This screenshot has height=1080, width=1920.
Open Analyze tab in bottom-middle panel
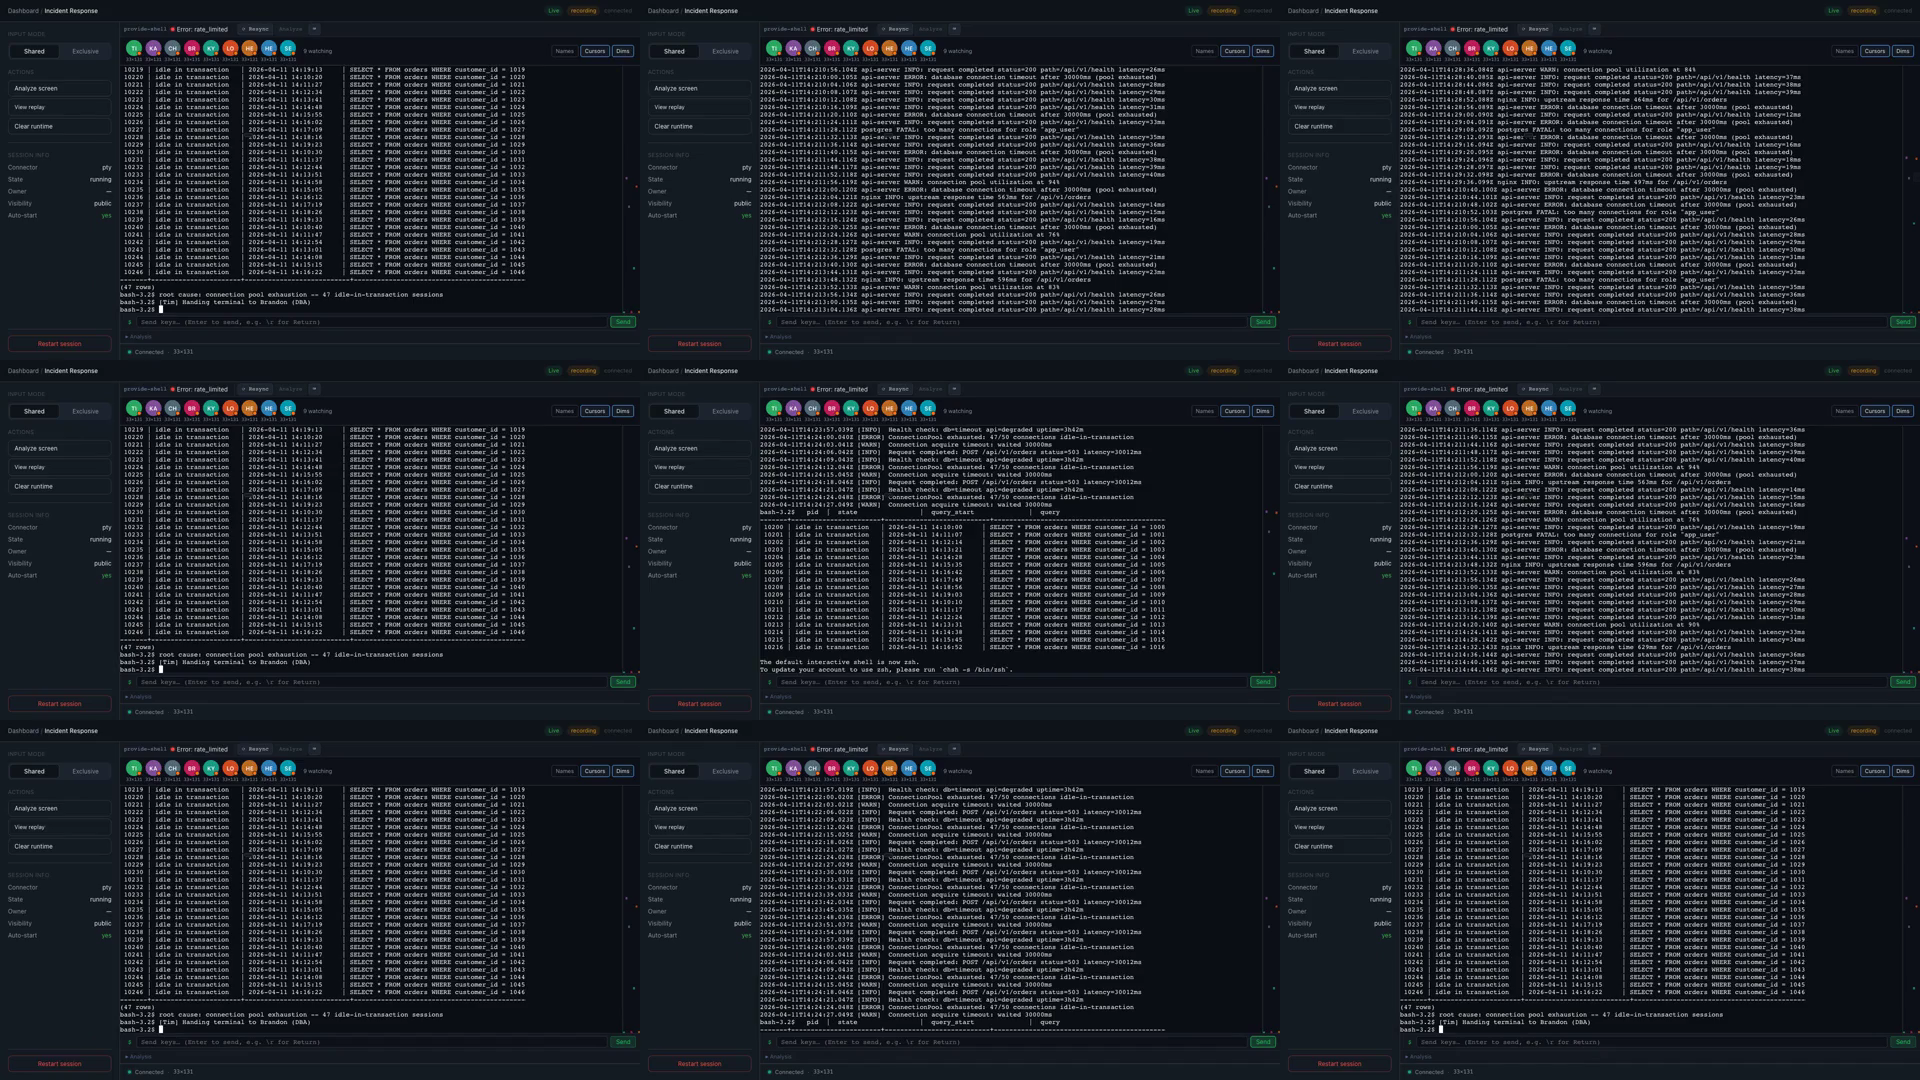pyautogui.click(x=930, y=749)
